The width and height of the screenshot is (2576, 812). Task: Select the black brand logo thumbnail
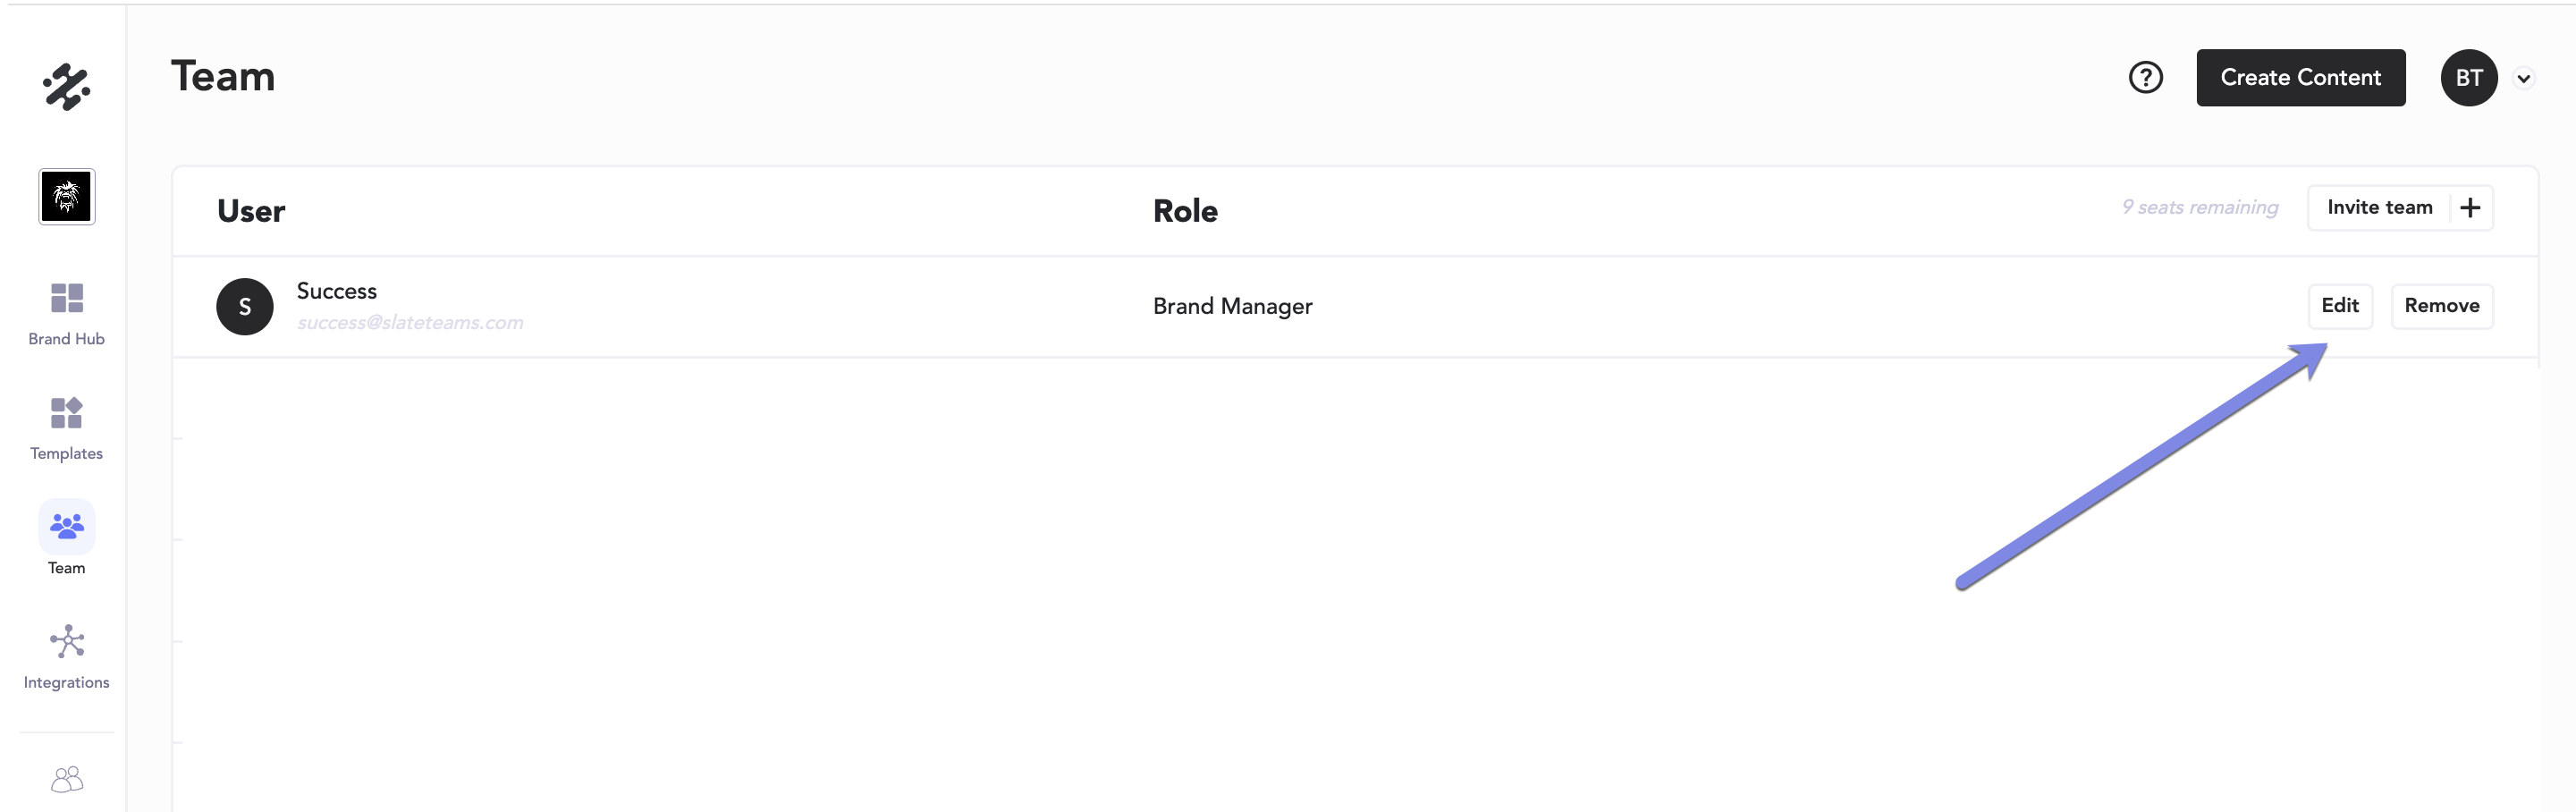66,196
